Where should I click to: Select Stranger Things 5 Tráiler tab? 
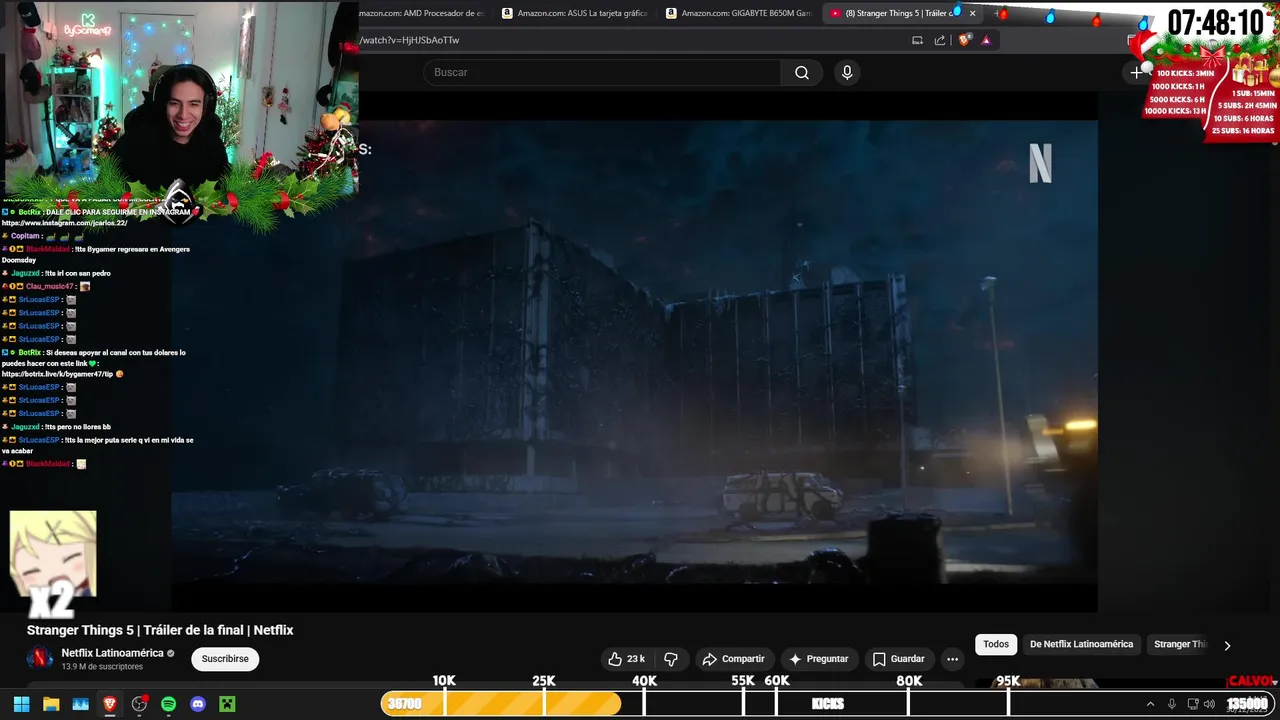[893, 13]
